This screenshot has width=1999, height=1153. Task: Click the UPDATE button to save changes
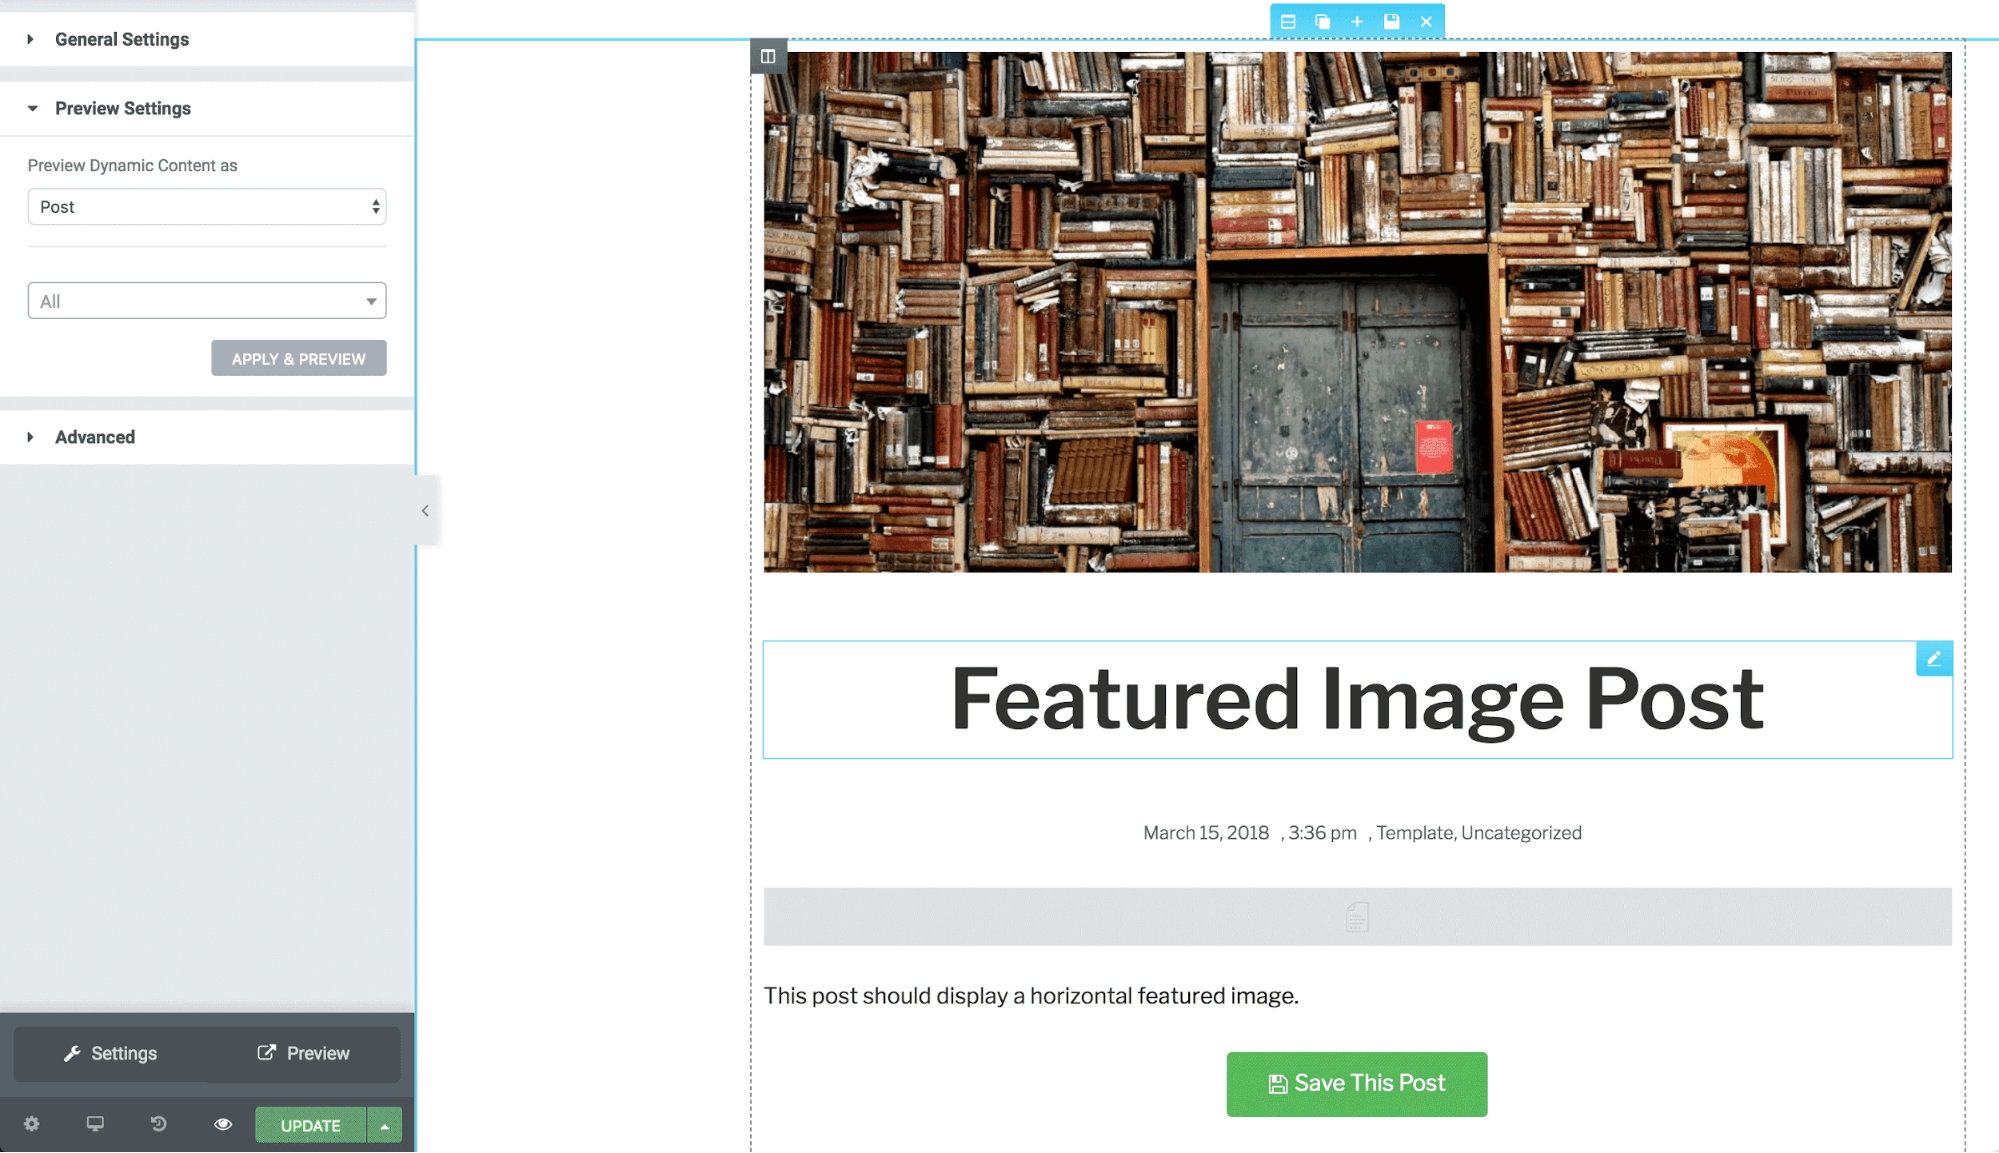tap(310, 1126)
